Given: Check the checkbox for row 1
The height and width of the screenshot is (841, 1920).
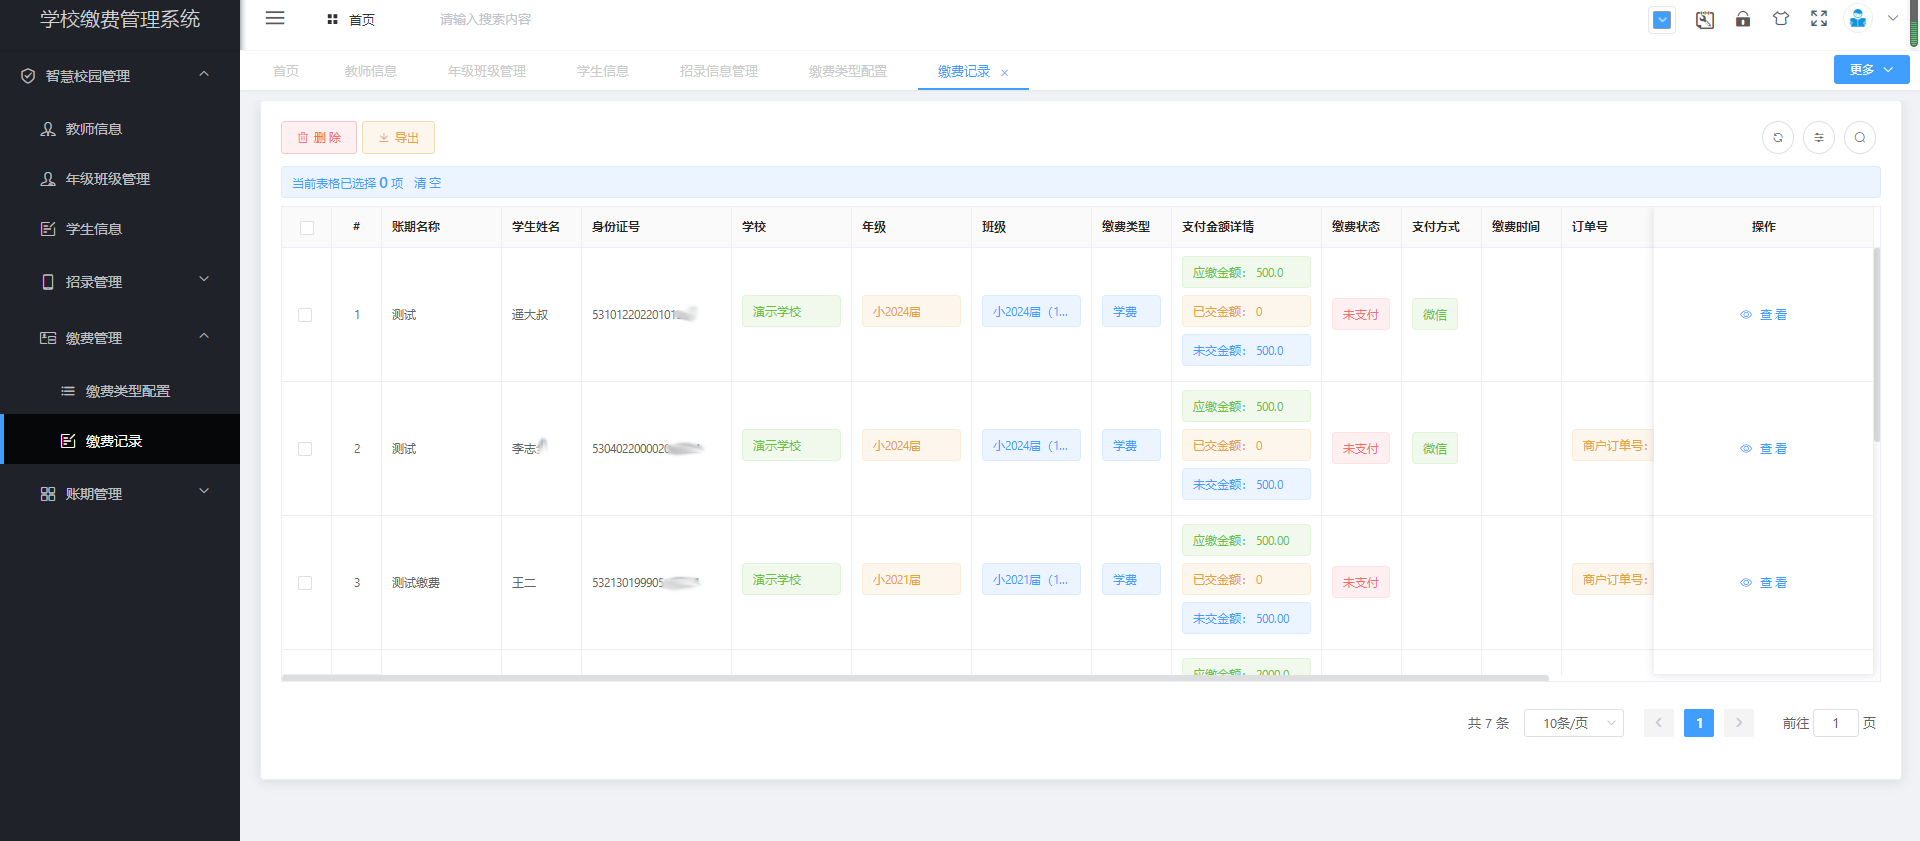Looking at the screenshot, I should (305, 315).
